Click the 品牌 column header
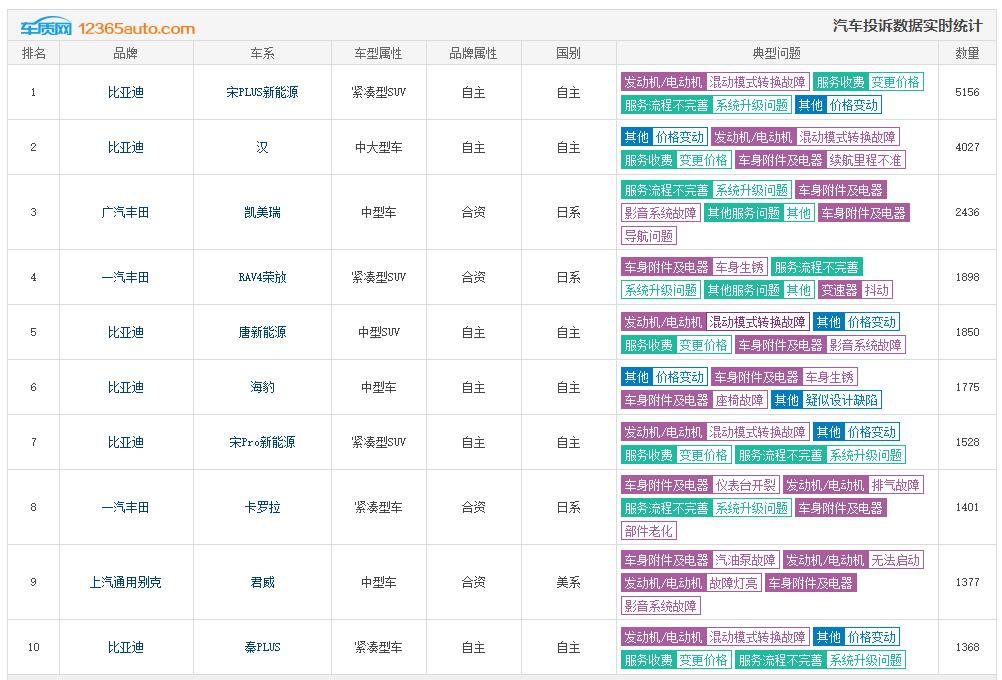The image size is (1002, 680). tap(125, 53)
